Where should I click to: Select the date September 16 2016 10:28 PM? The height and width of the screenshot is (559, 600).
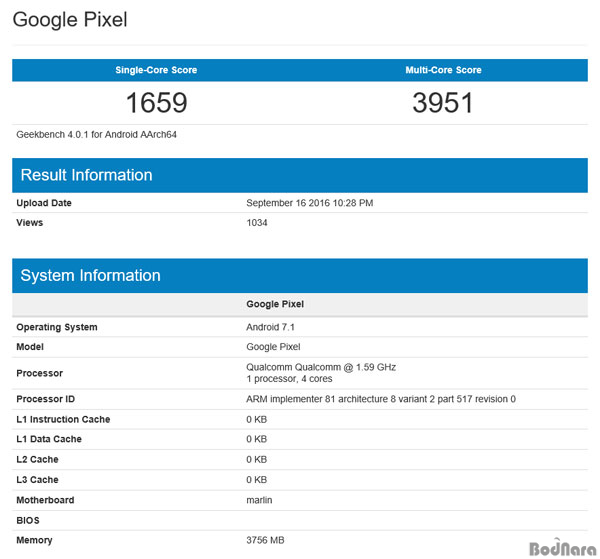click(310, 203)
